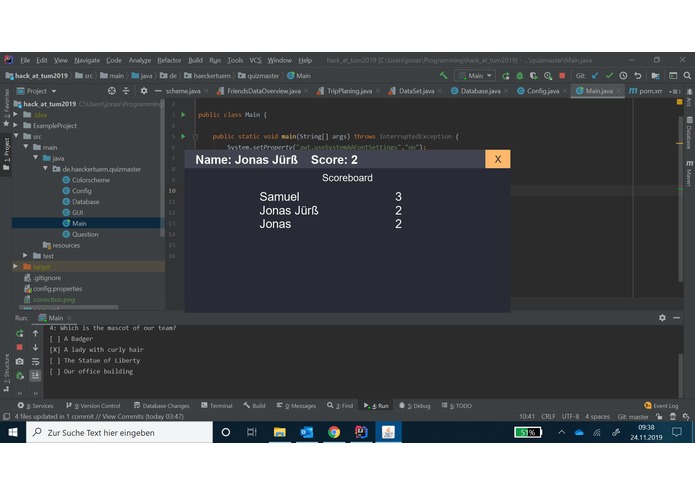
Task: Open the Project view selector dropdown
Action: [x=36, y=91]
